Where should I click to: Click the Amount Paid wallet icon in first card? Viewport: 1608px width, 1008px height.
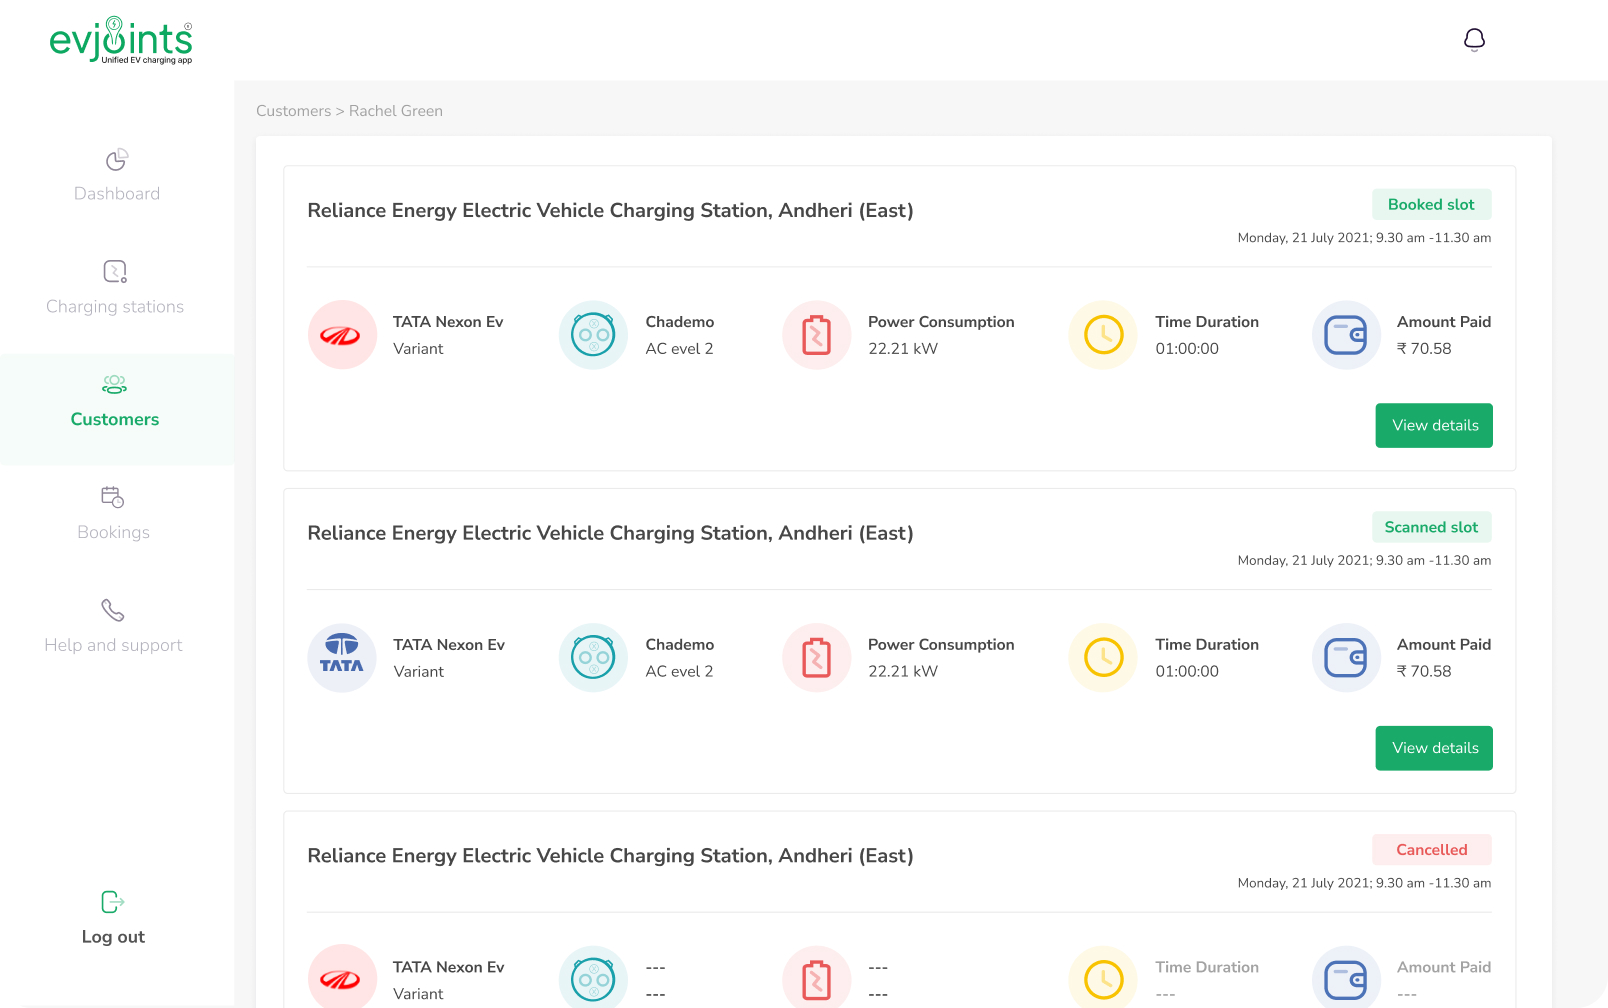tap(1346, 335)
